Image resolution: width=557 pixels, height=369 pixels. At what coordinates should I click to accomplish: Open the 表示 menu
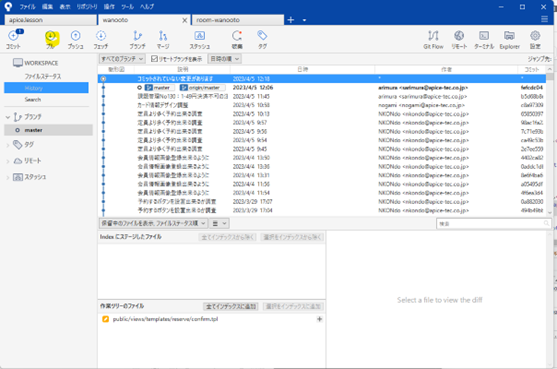pos(65,6)
